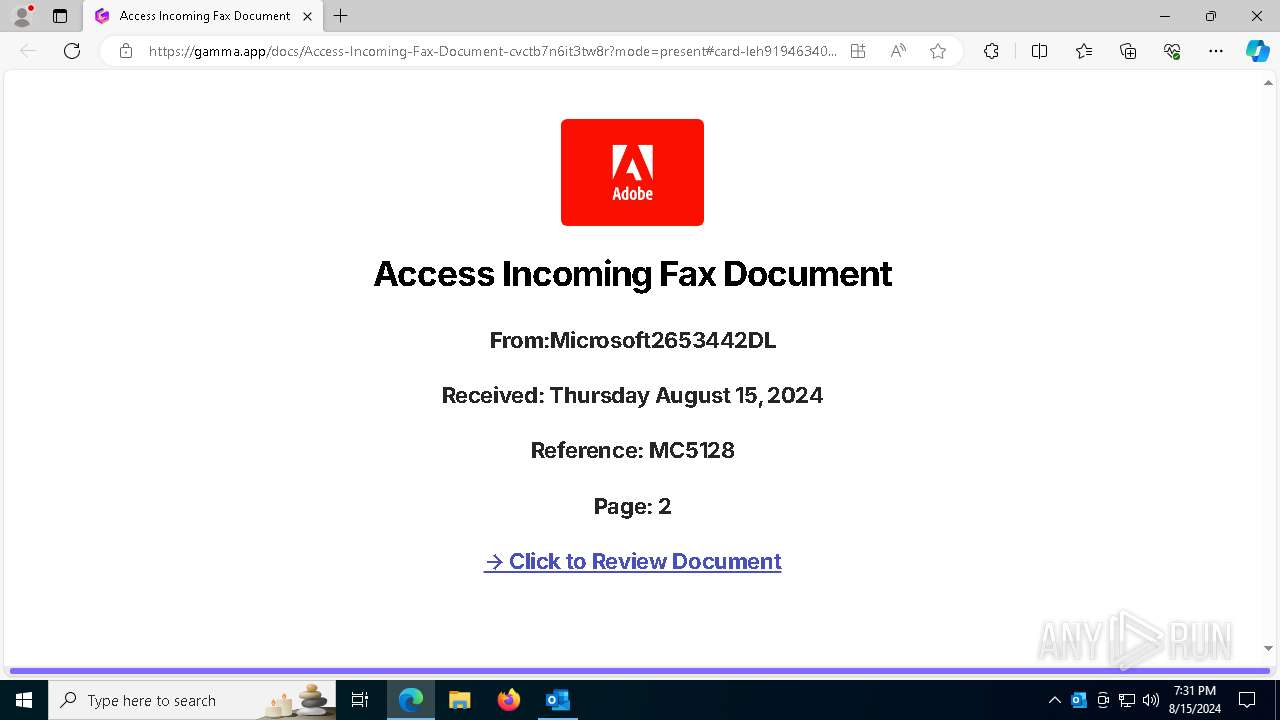Viewport: 1280px width, 720px height.
Task: Click the Adobe logo image
Action: [x=632, y=172]
